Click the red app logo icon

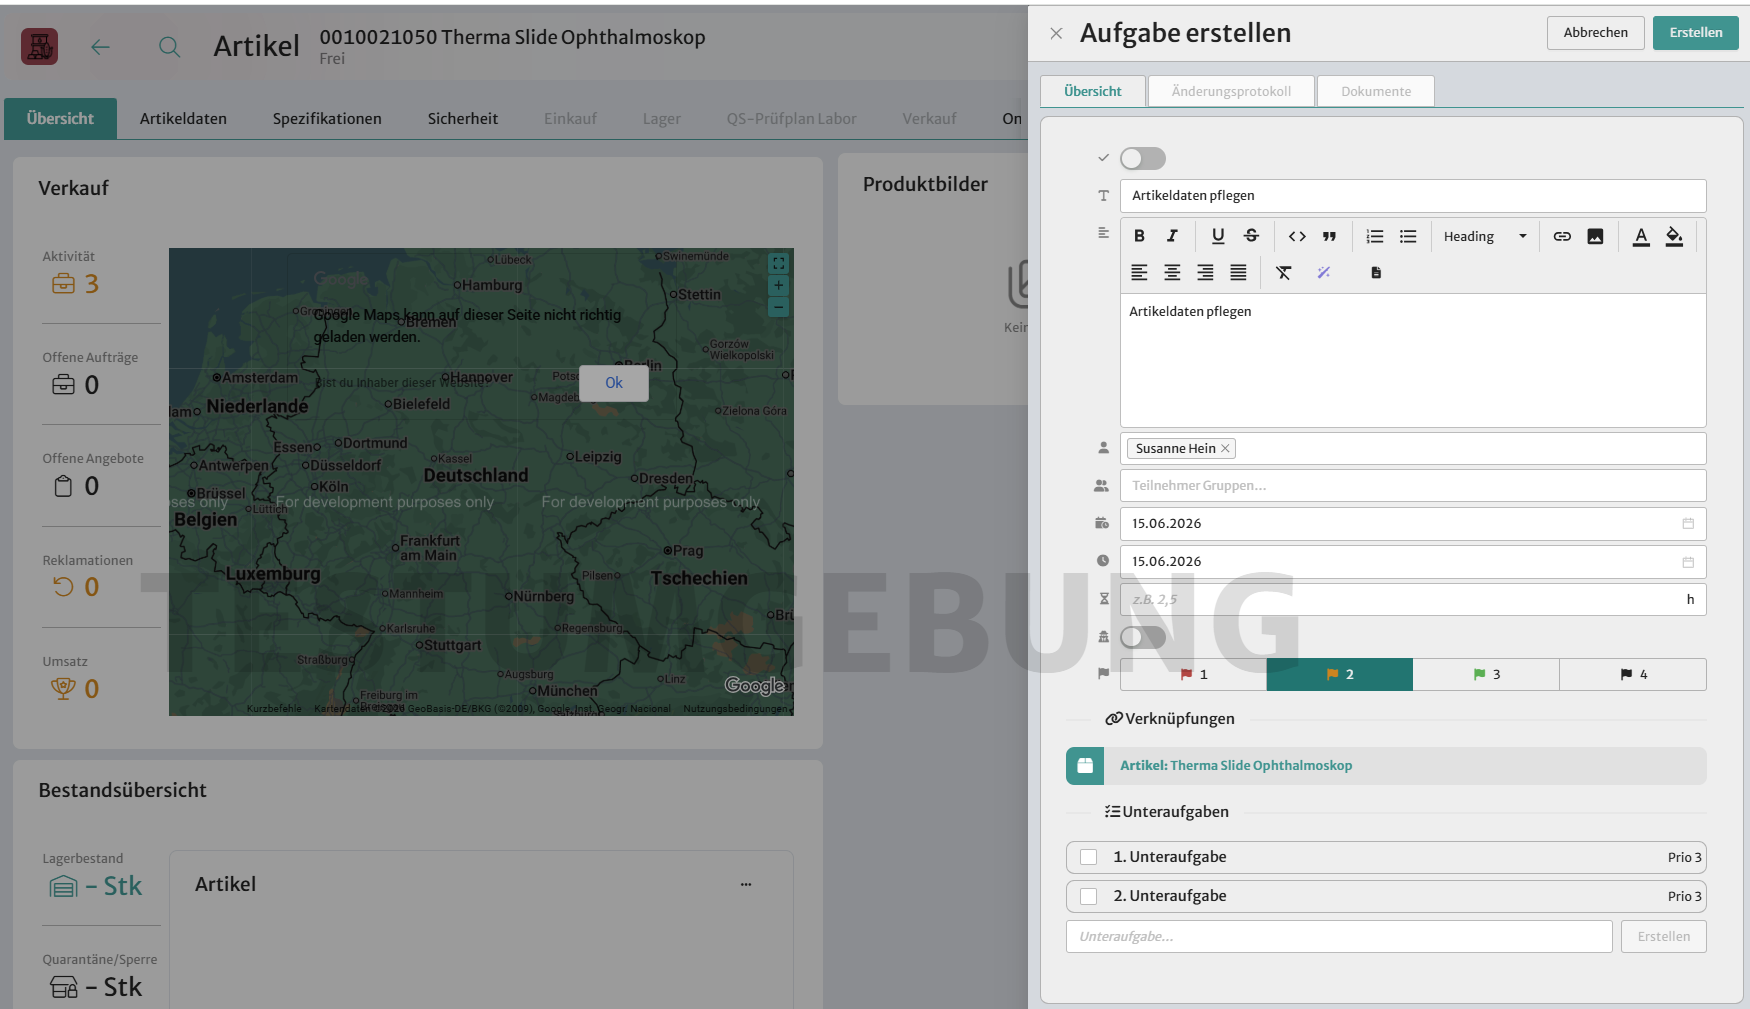[x=40, y=46]
